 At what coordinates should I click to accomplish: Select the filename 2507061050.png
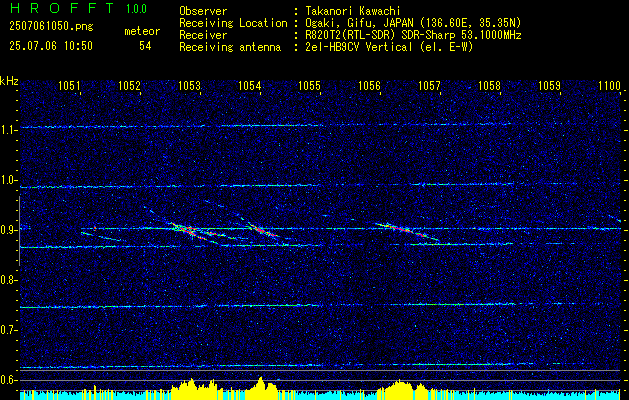click(x=51, y=27)
